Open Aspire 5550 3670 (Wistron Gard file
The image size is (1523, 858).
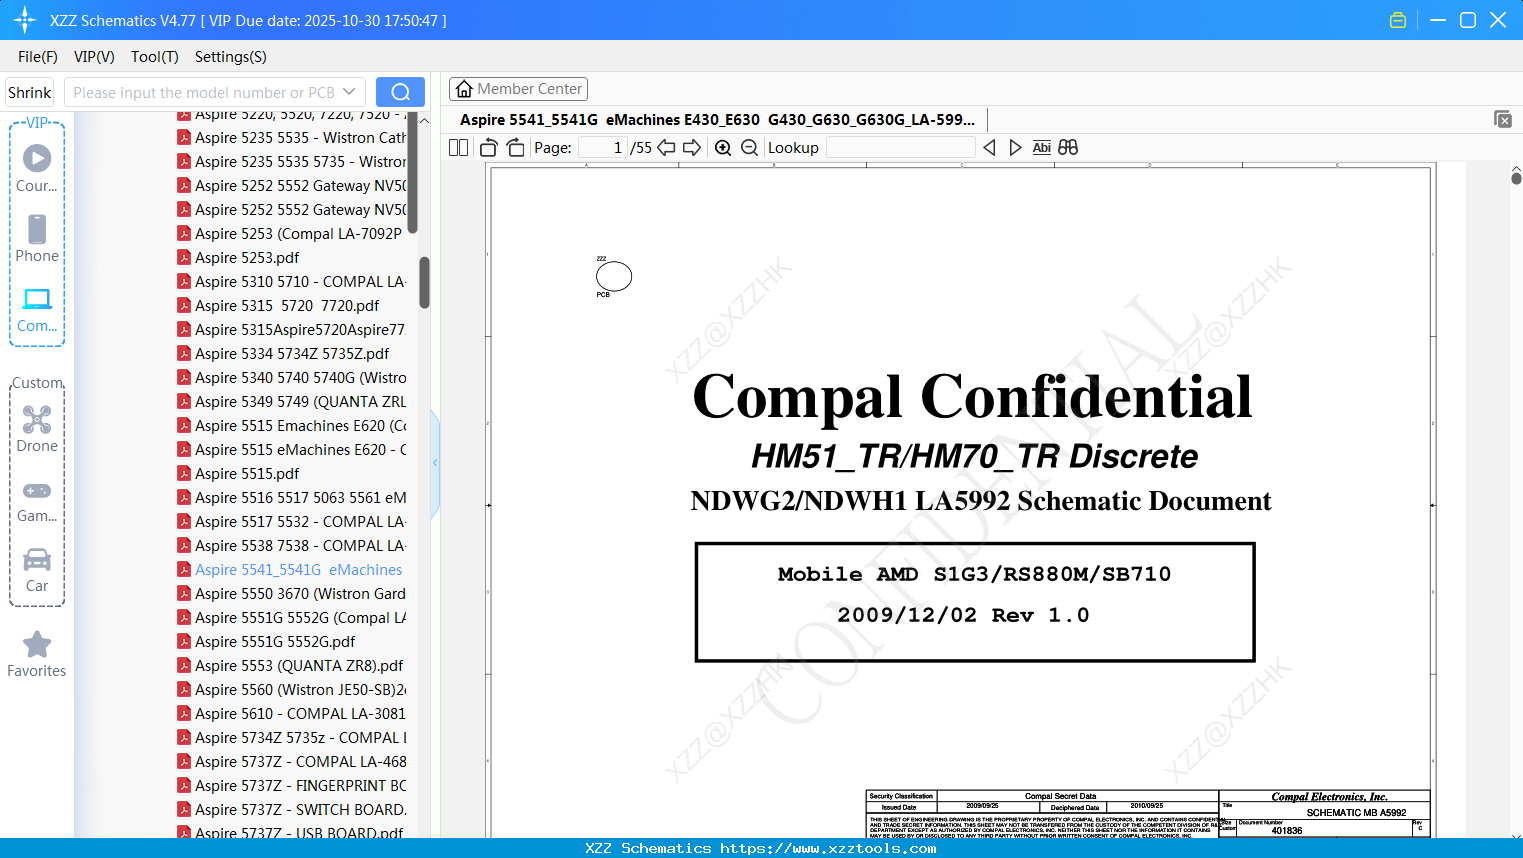point(300,594)
